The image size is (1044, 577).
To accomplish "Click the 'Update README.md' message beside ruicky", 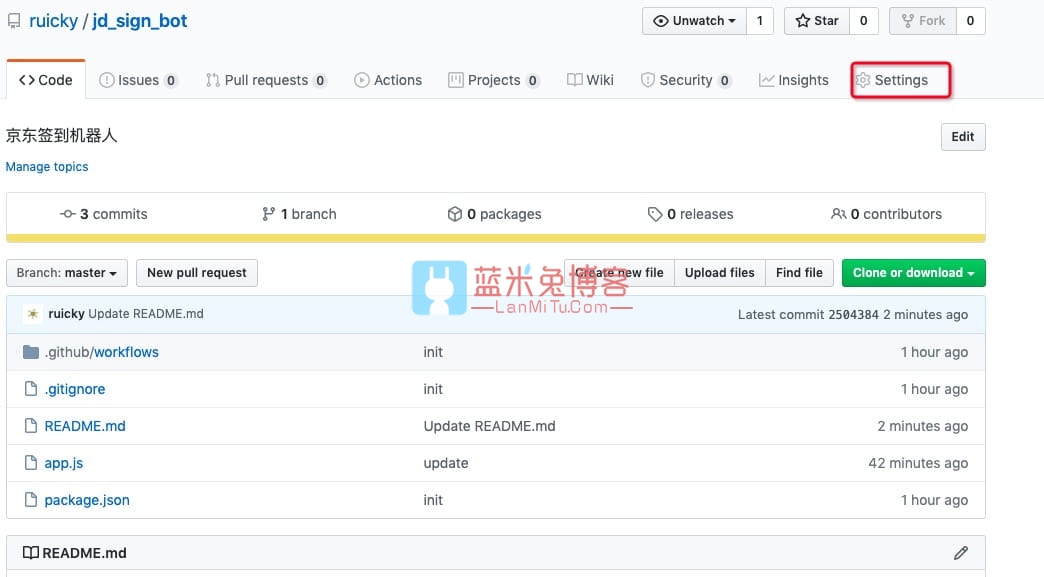I will click(x=146, y=314).
